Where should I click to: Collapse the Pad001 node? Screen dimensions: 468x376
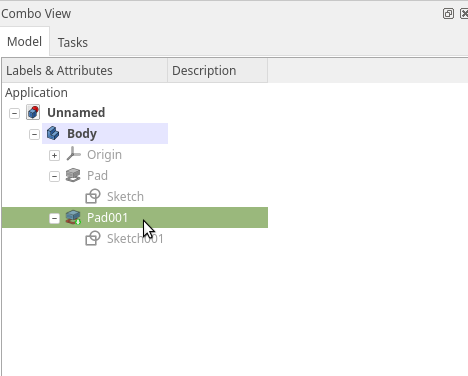pyautogui.click(x=54, y=218)
